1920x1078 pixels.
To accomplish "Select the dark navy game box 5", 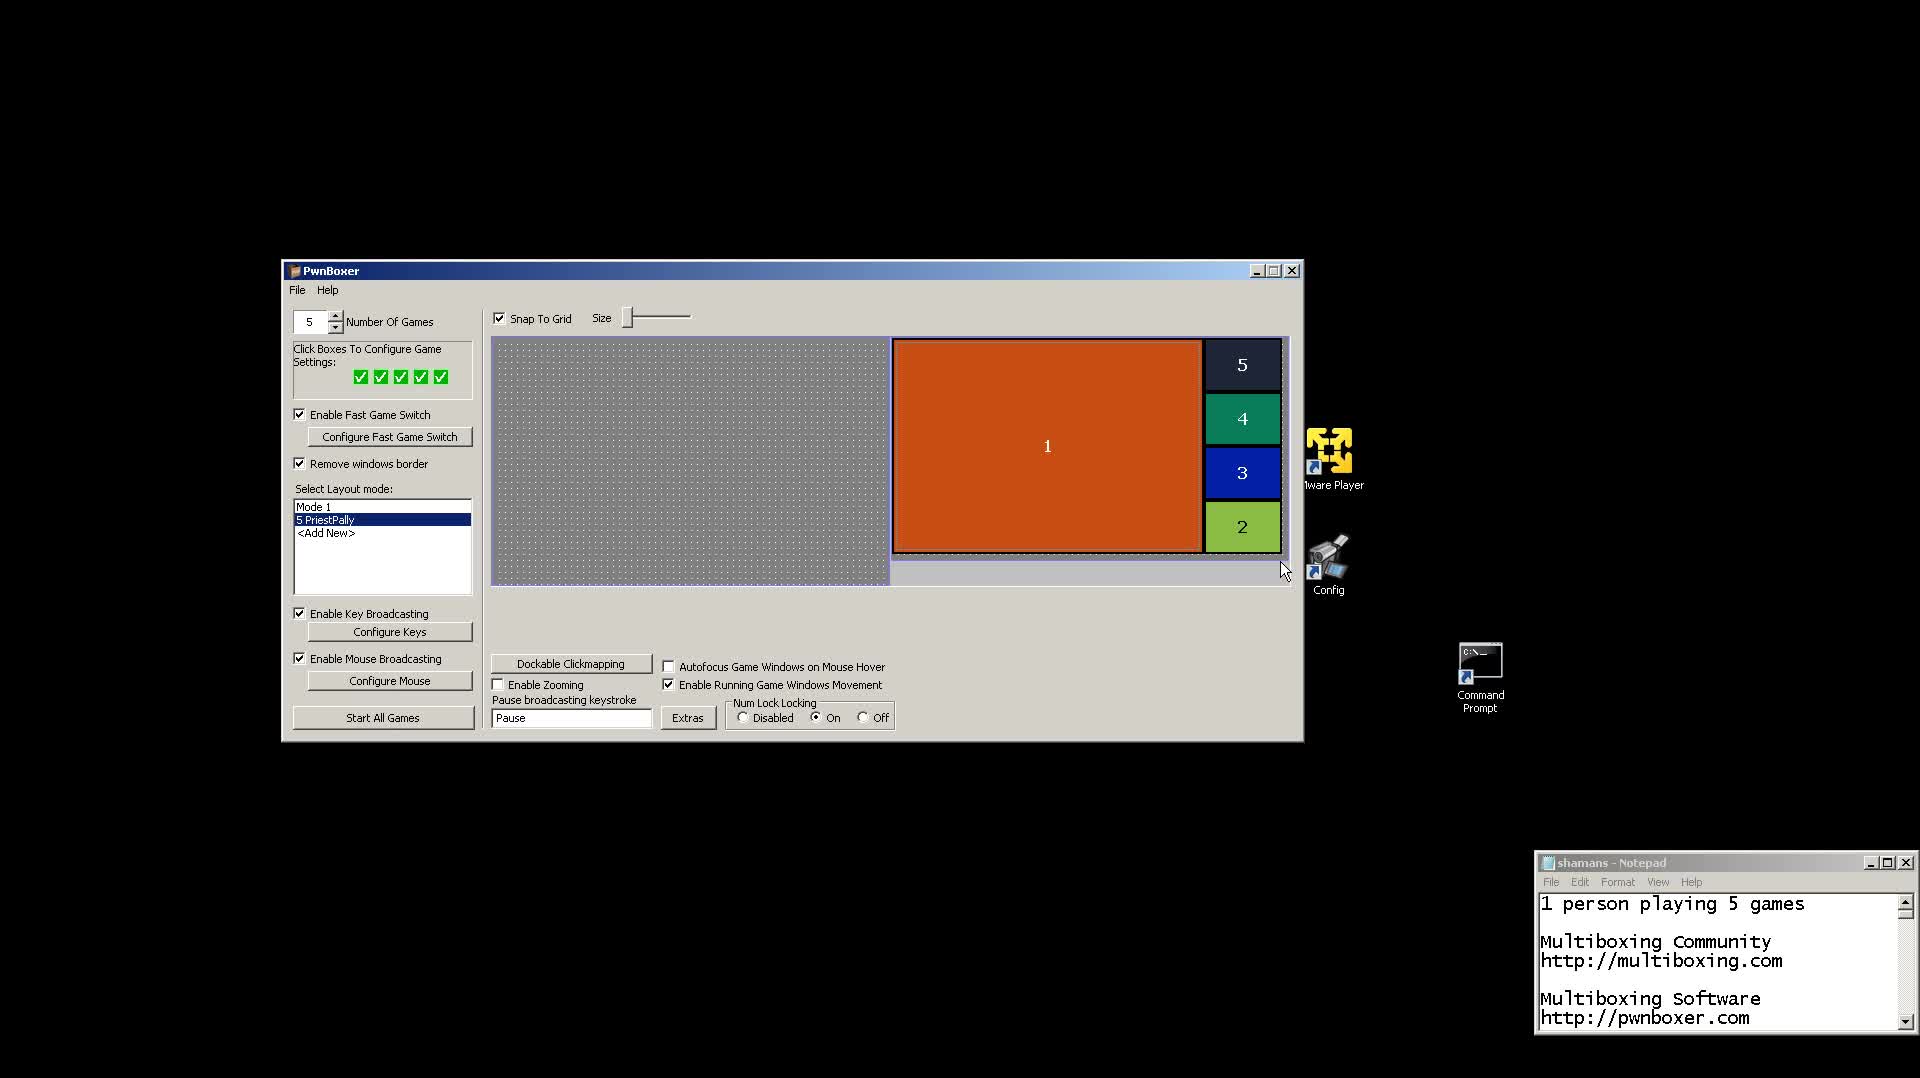I will [x=1242, y=365].
